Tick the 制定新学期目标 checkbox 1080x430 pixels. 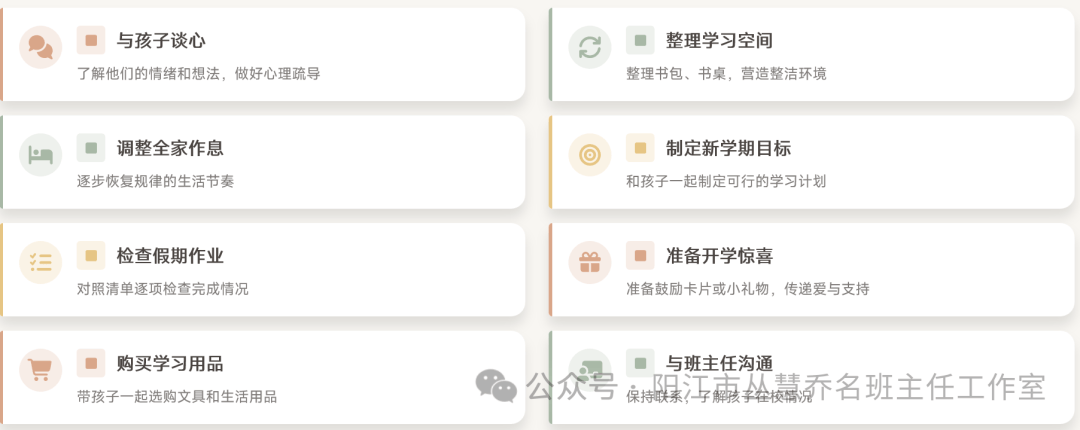coord(640,148)
